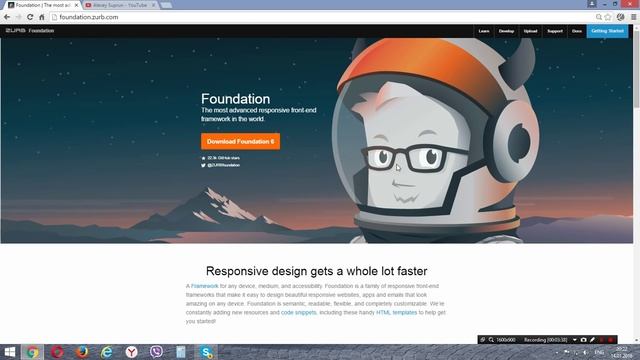Image resolution: width=640 pixels, height=360 pixels.
Task: Expand the recorder dropdown arrow
Action: (x=575, y=340)
